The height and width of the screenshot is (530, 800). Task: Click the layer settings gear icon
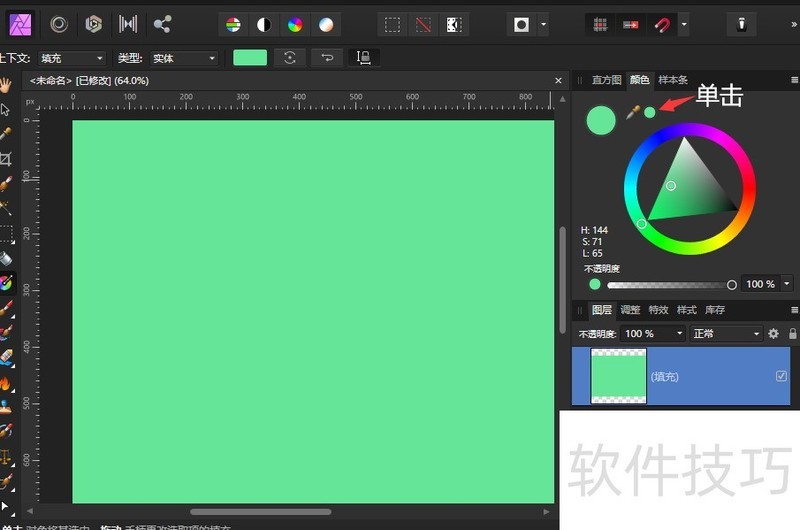773,334
